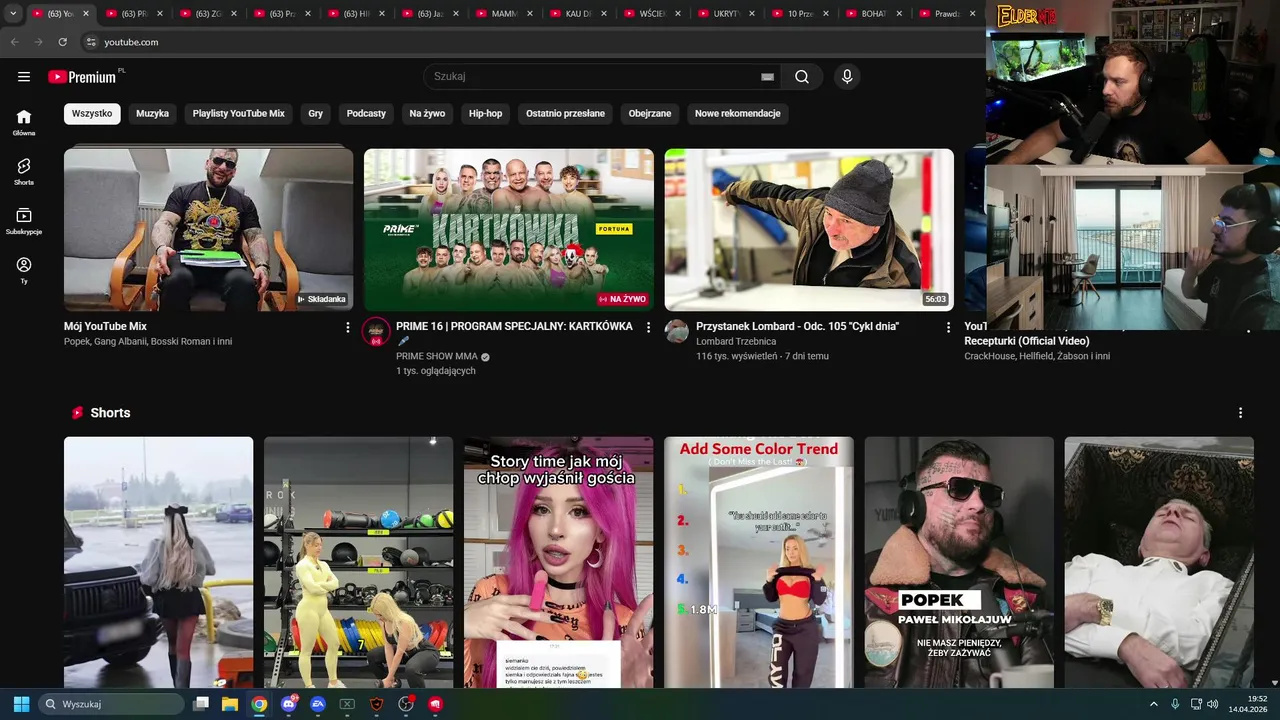Open the Lombard Trzebnica channel name link
The width and height of the screenshot is (1280, 720).
pyautogui.click(x=736, y=342)
